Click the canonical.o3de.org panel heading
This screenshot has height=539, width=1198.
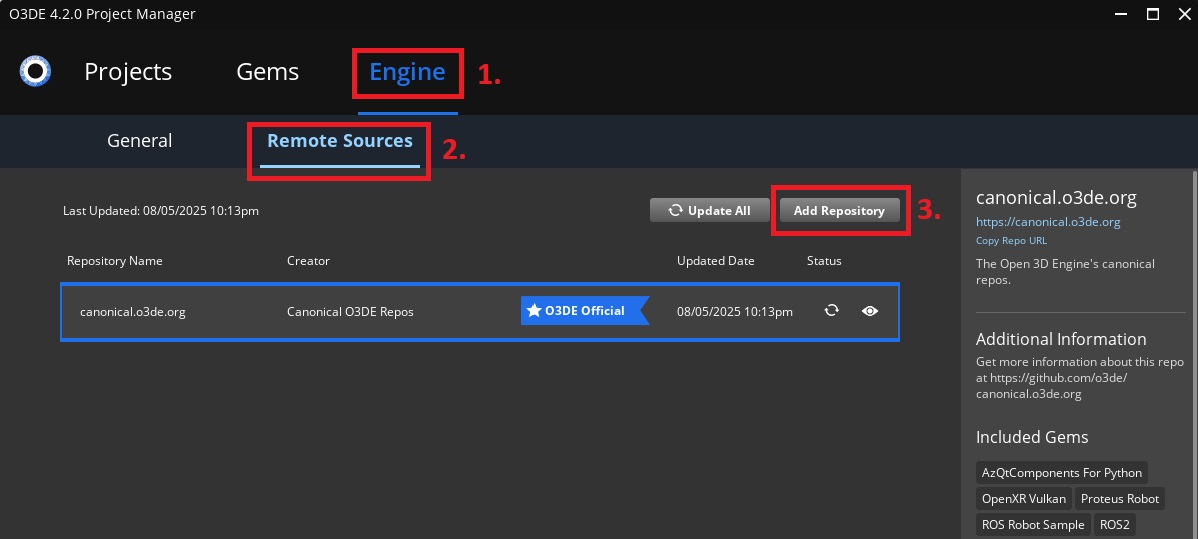(x=1056, y=197)
